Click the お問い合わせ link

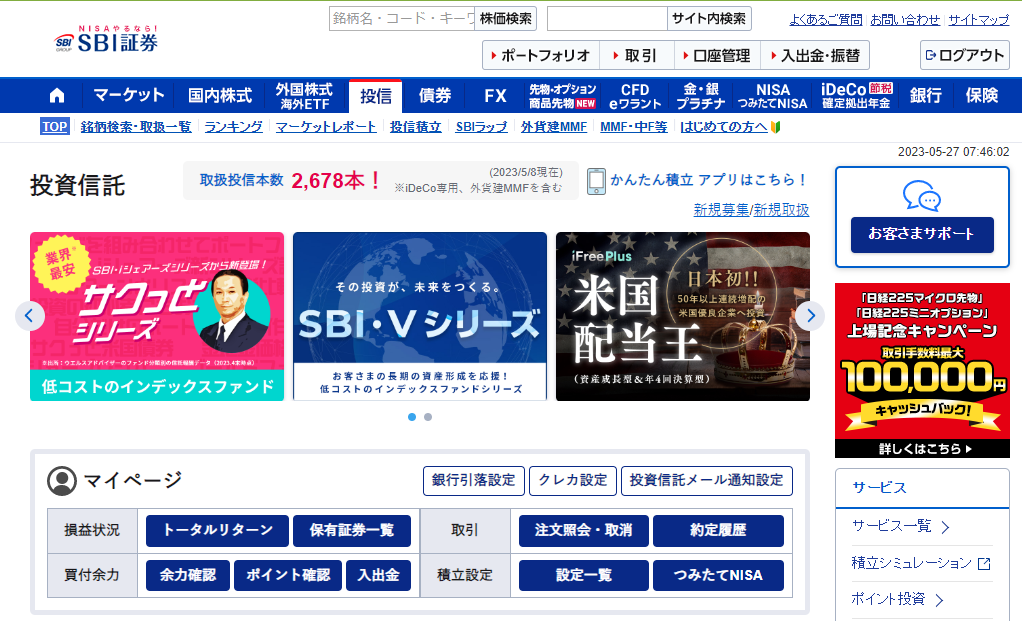[905, 20]
